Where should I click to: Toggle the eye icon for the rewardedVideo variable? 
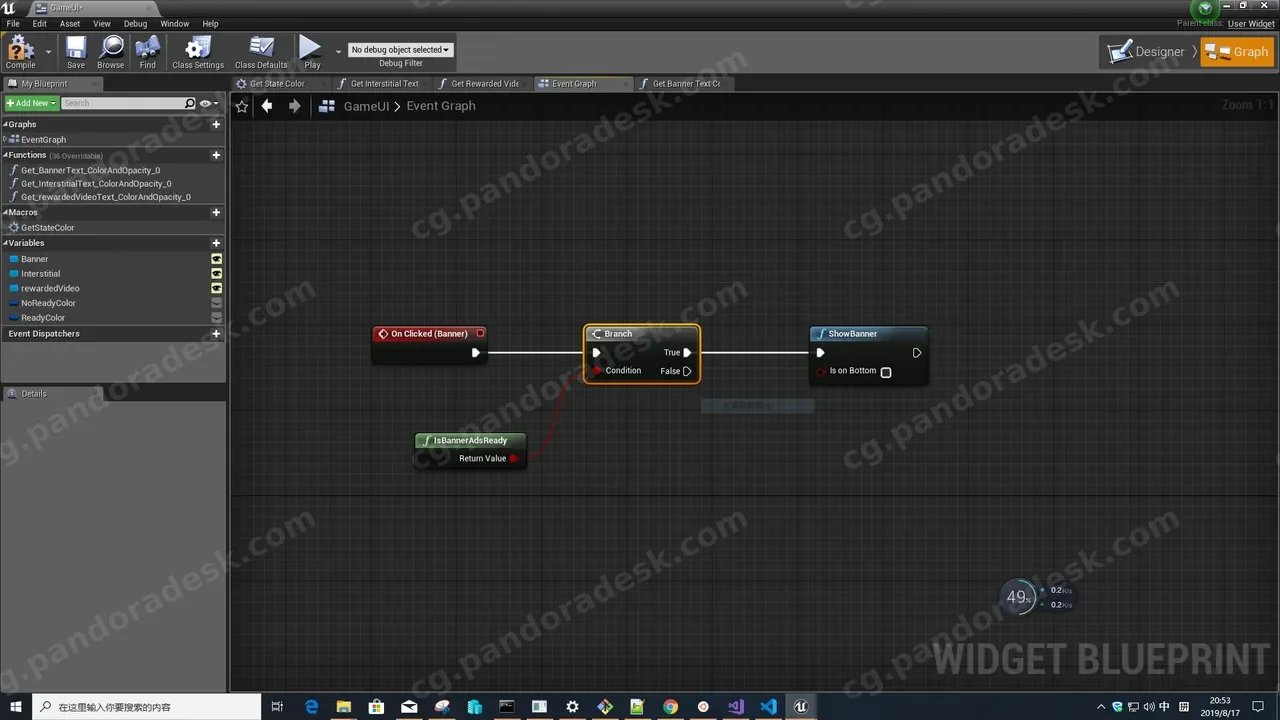pos(216,289)
